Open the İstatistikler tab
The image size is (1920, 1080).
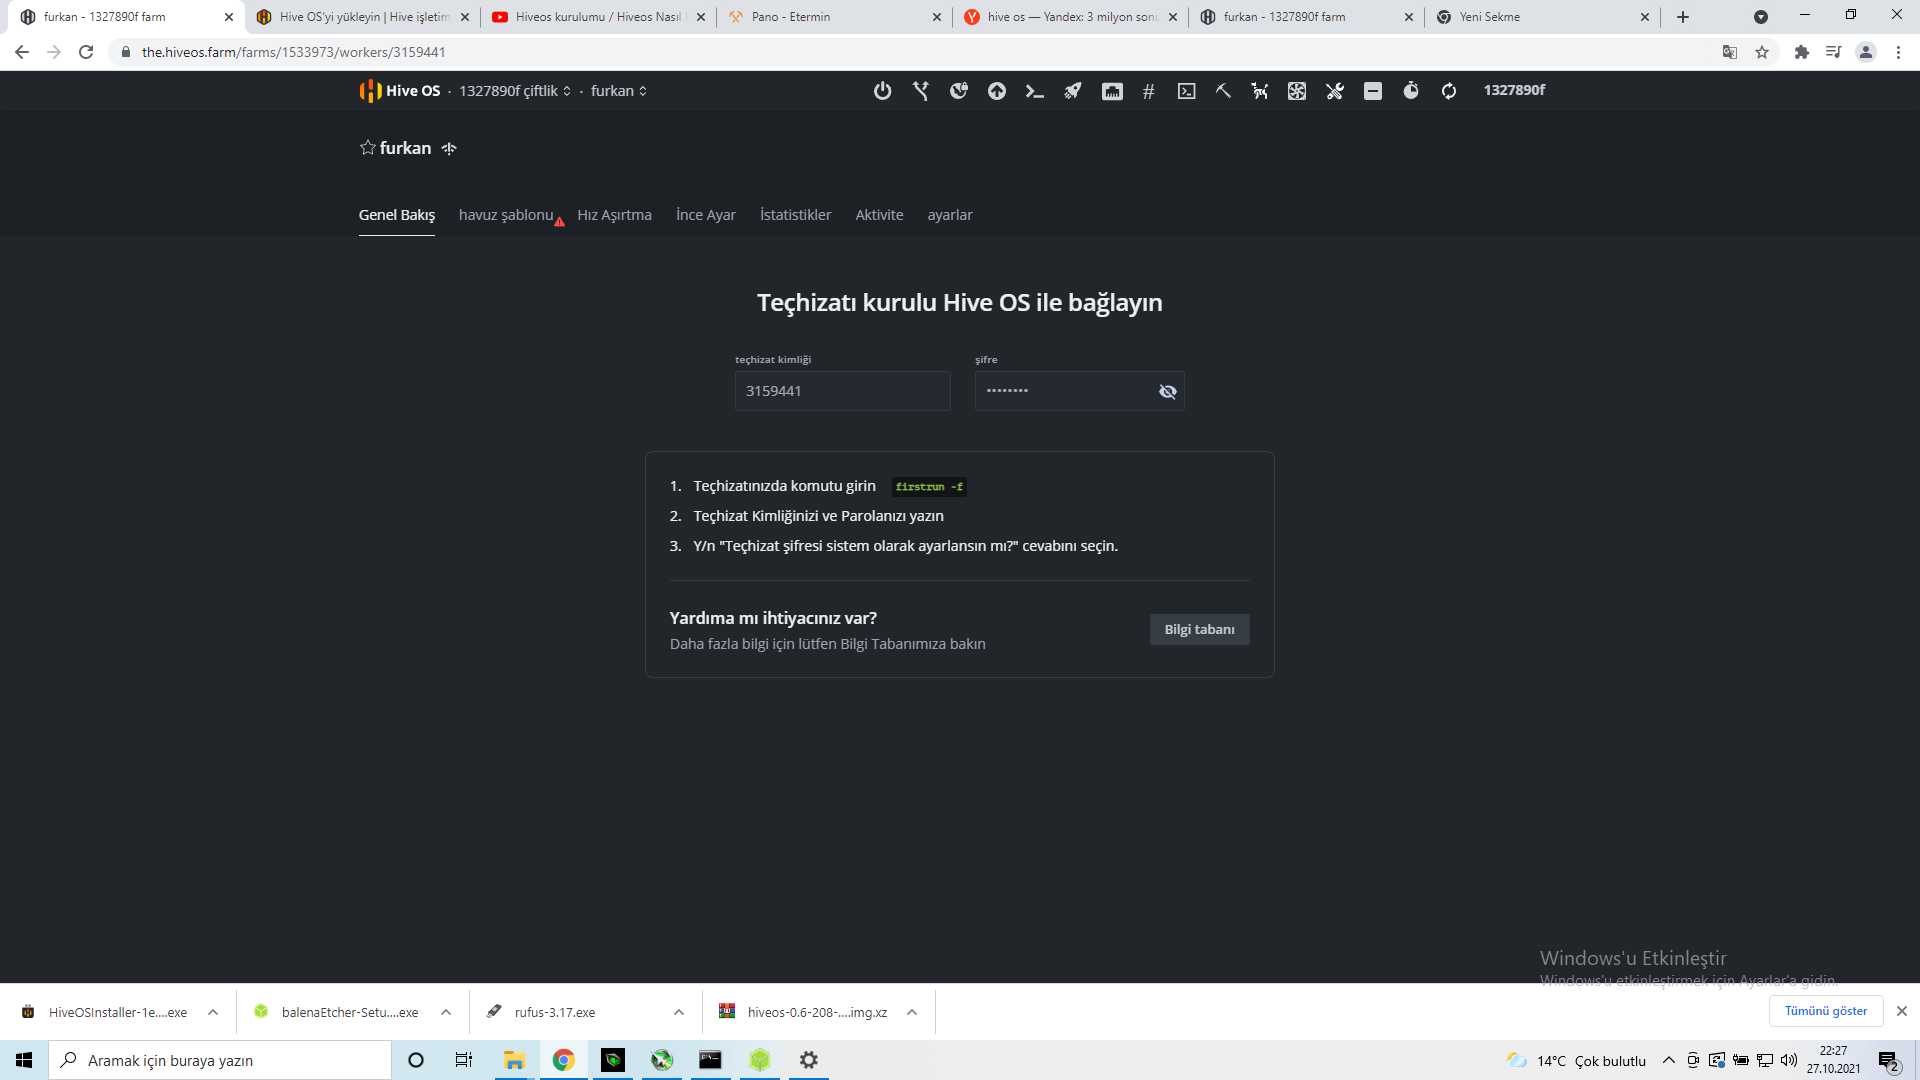(795, 215)
